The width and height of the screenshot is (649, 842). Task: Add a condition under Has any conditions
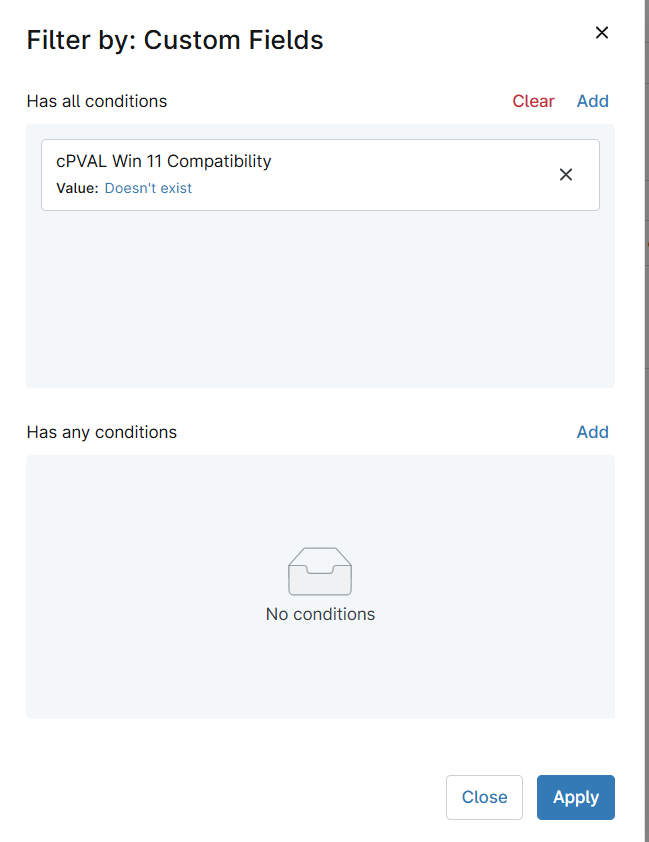tap(593, 432)
